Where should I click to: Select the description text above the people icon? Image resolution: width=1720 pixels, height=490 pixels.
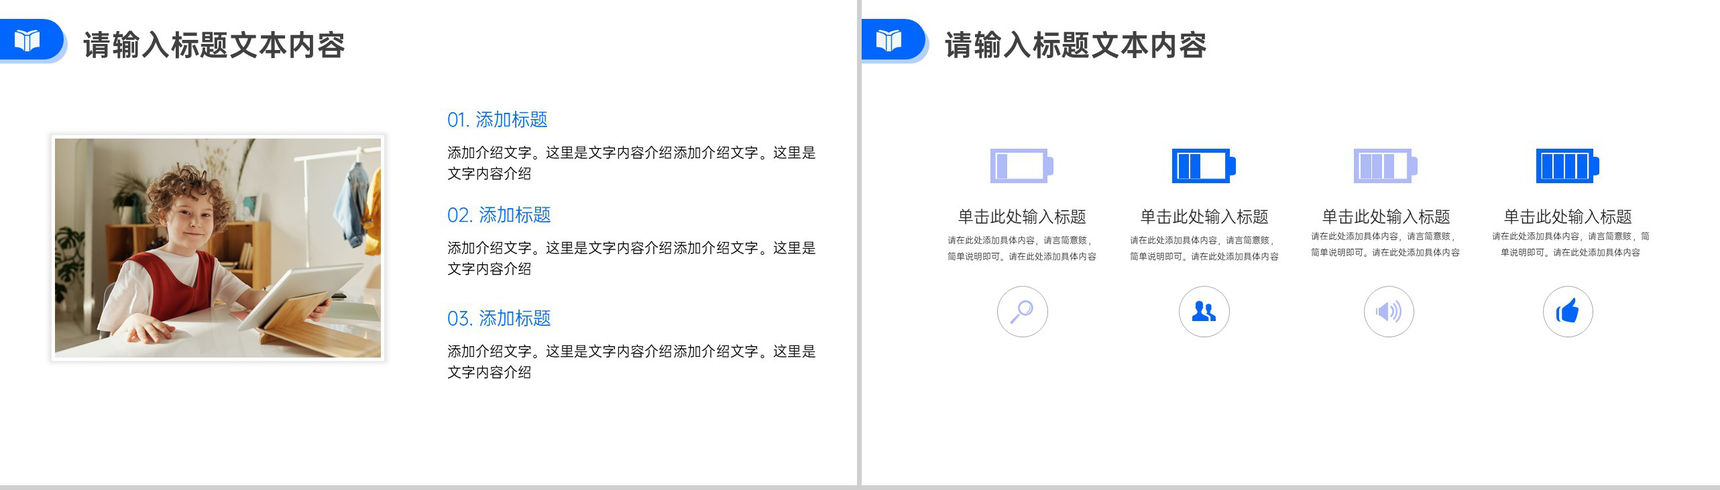click(1204, 248)
